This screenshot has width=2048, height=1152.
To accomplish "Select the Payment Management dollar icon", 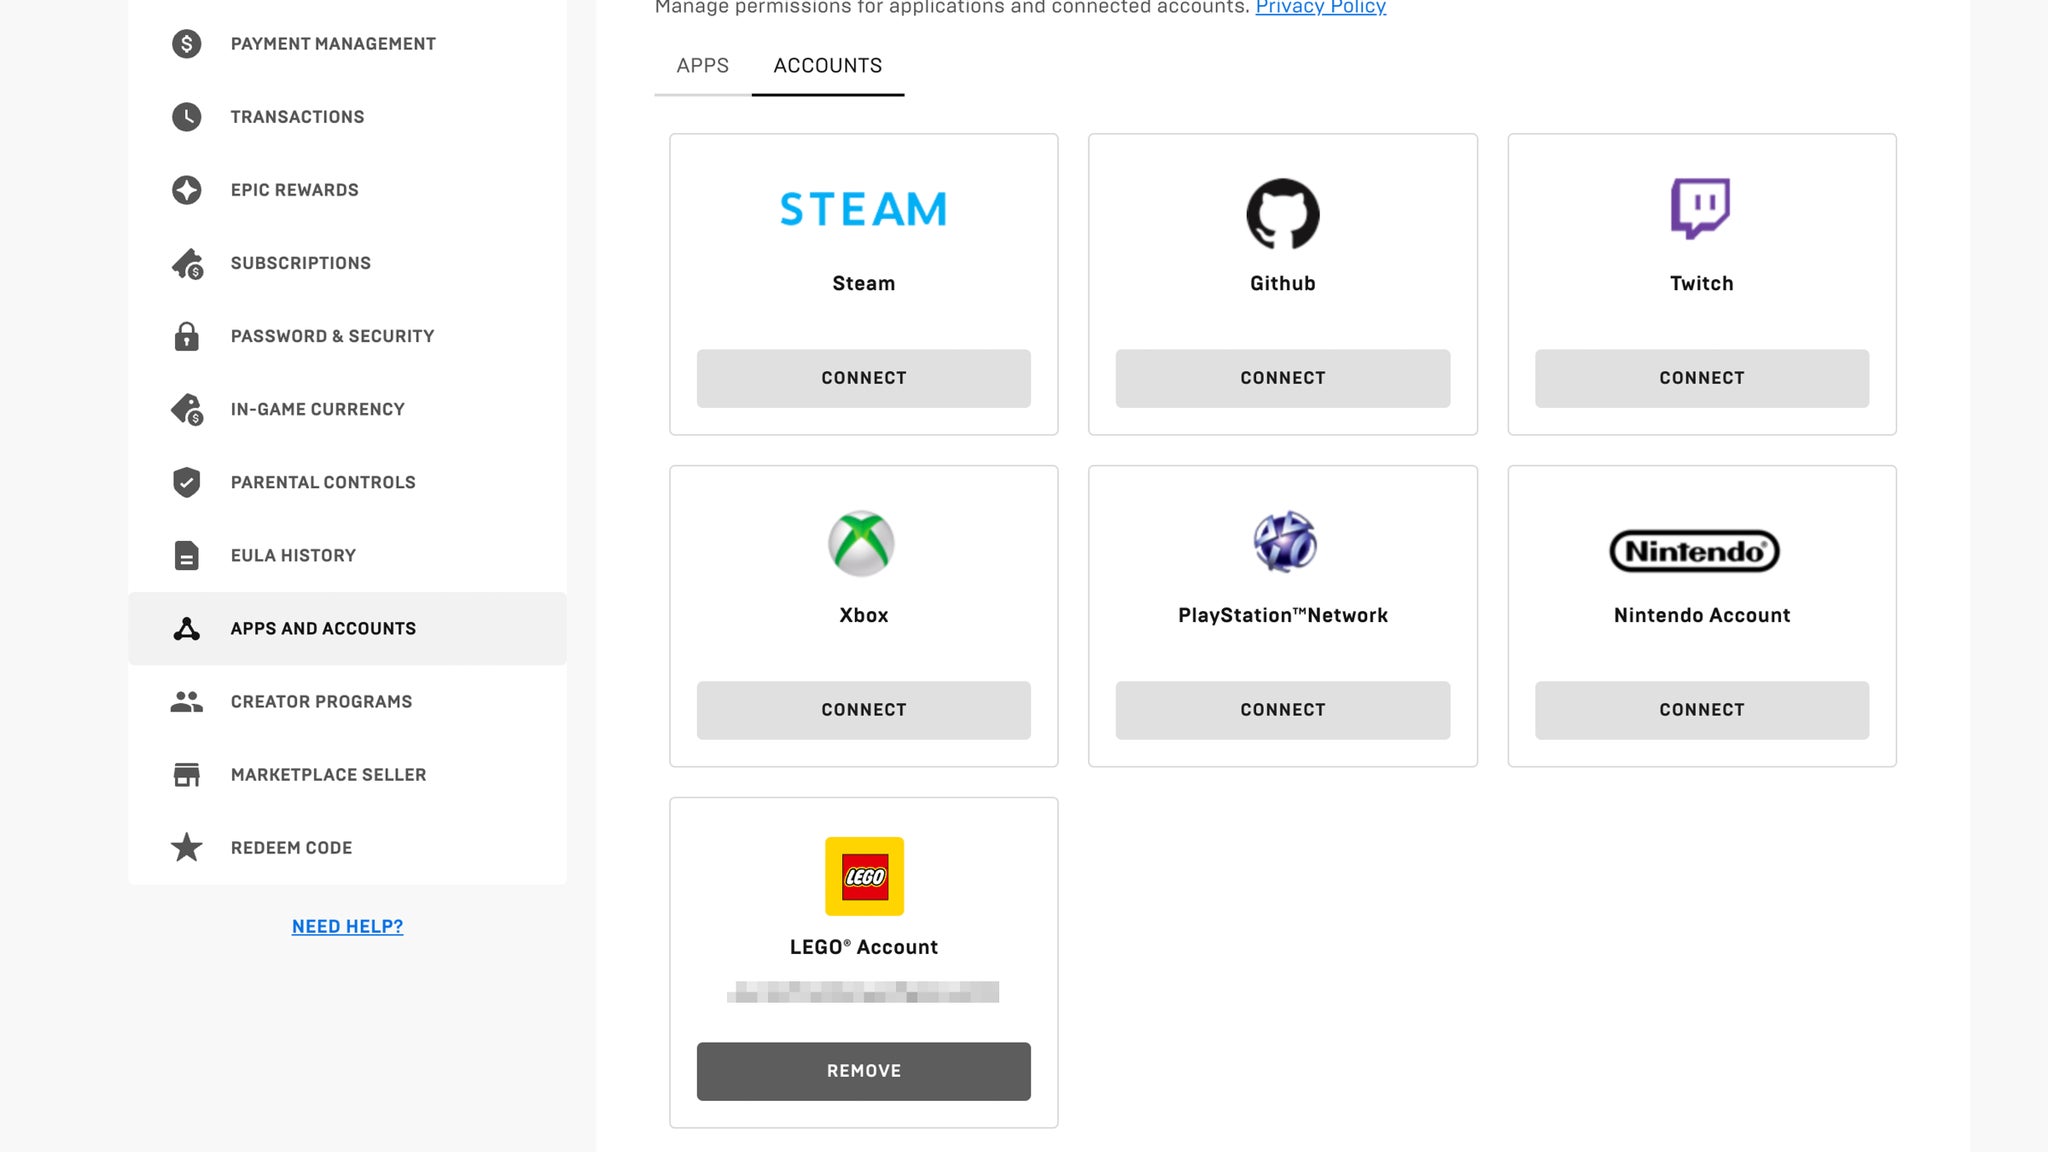I will [186, 44].
